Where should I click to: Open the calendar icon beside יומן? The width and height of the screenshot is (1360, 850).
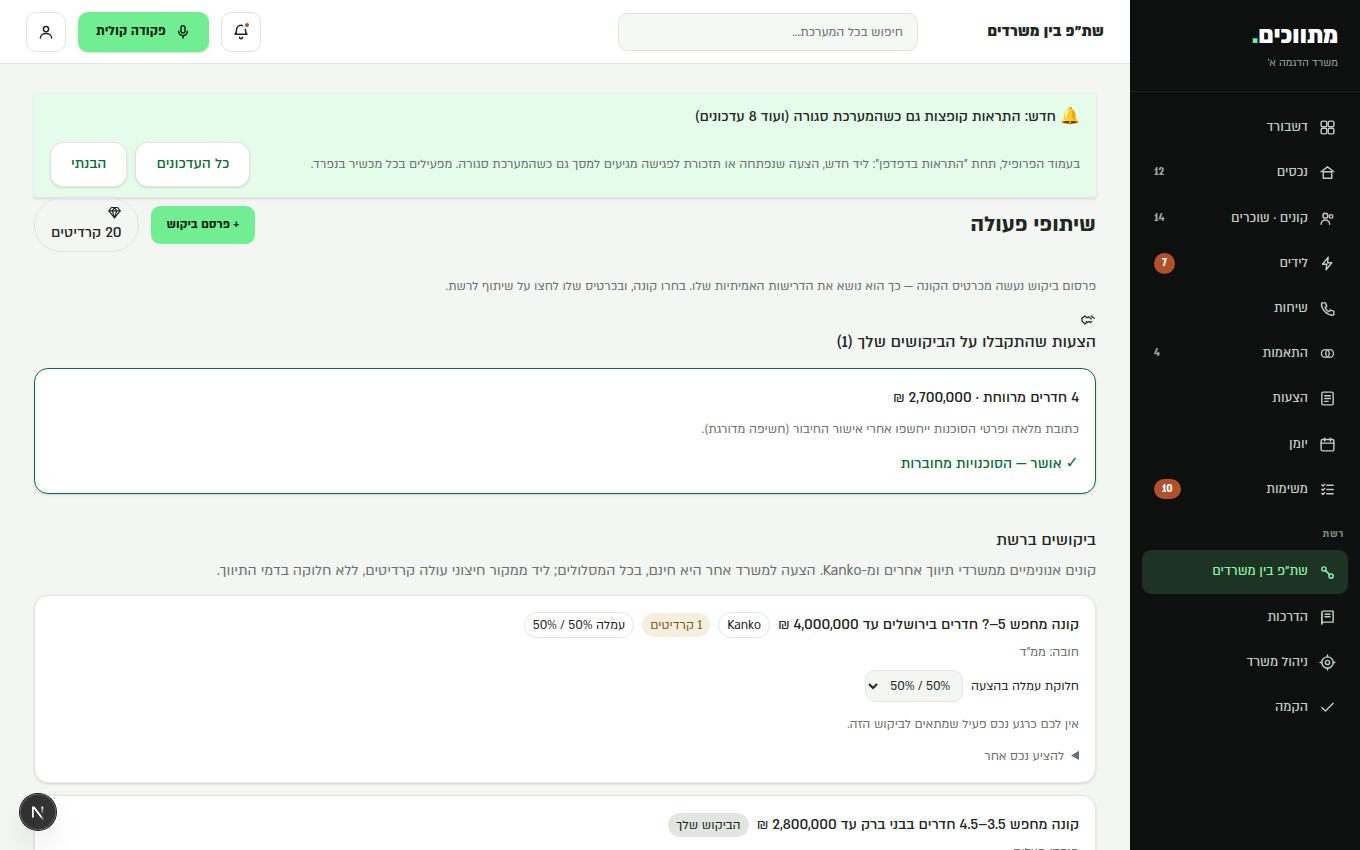pos(1327,444)
